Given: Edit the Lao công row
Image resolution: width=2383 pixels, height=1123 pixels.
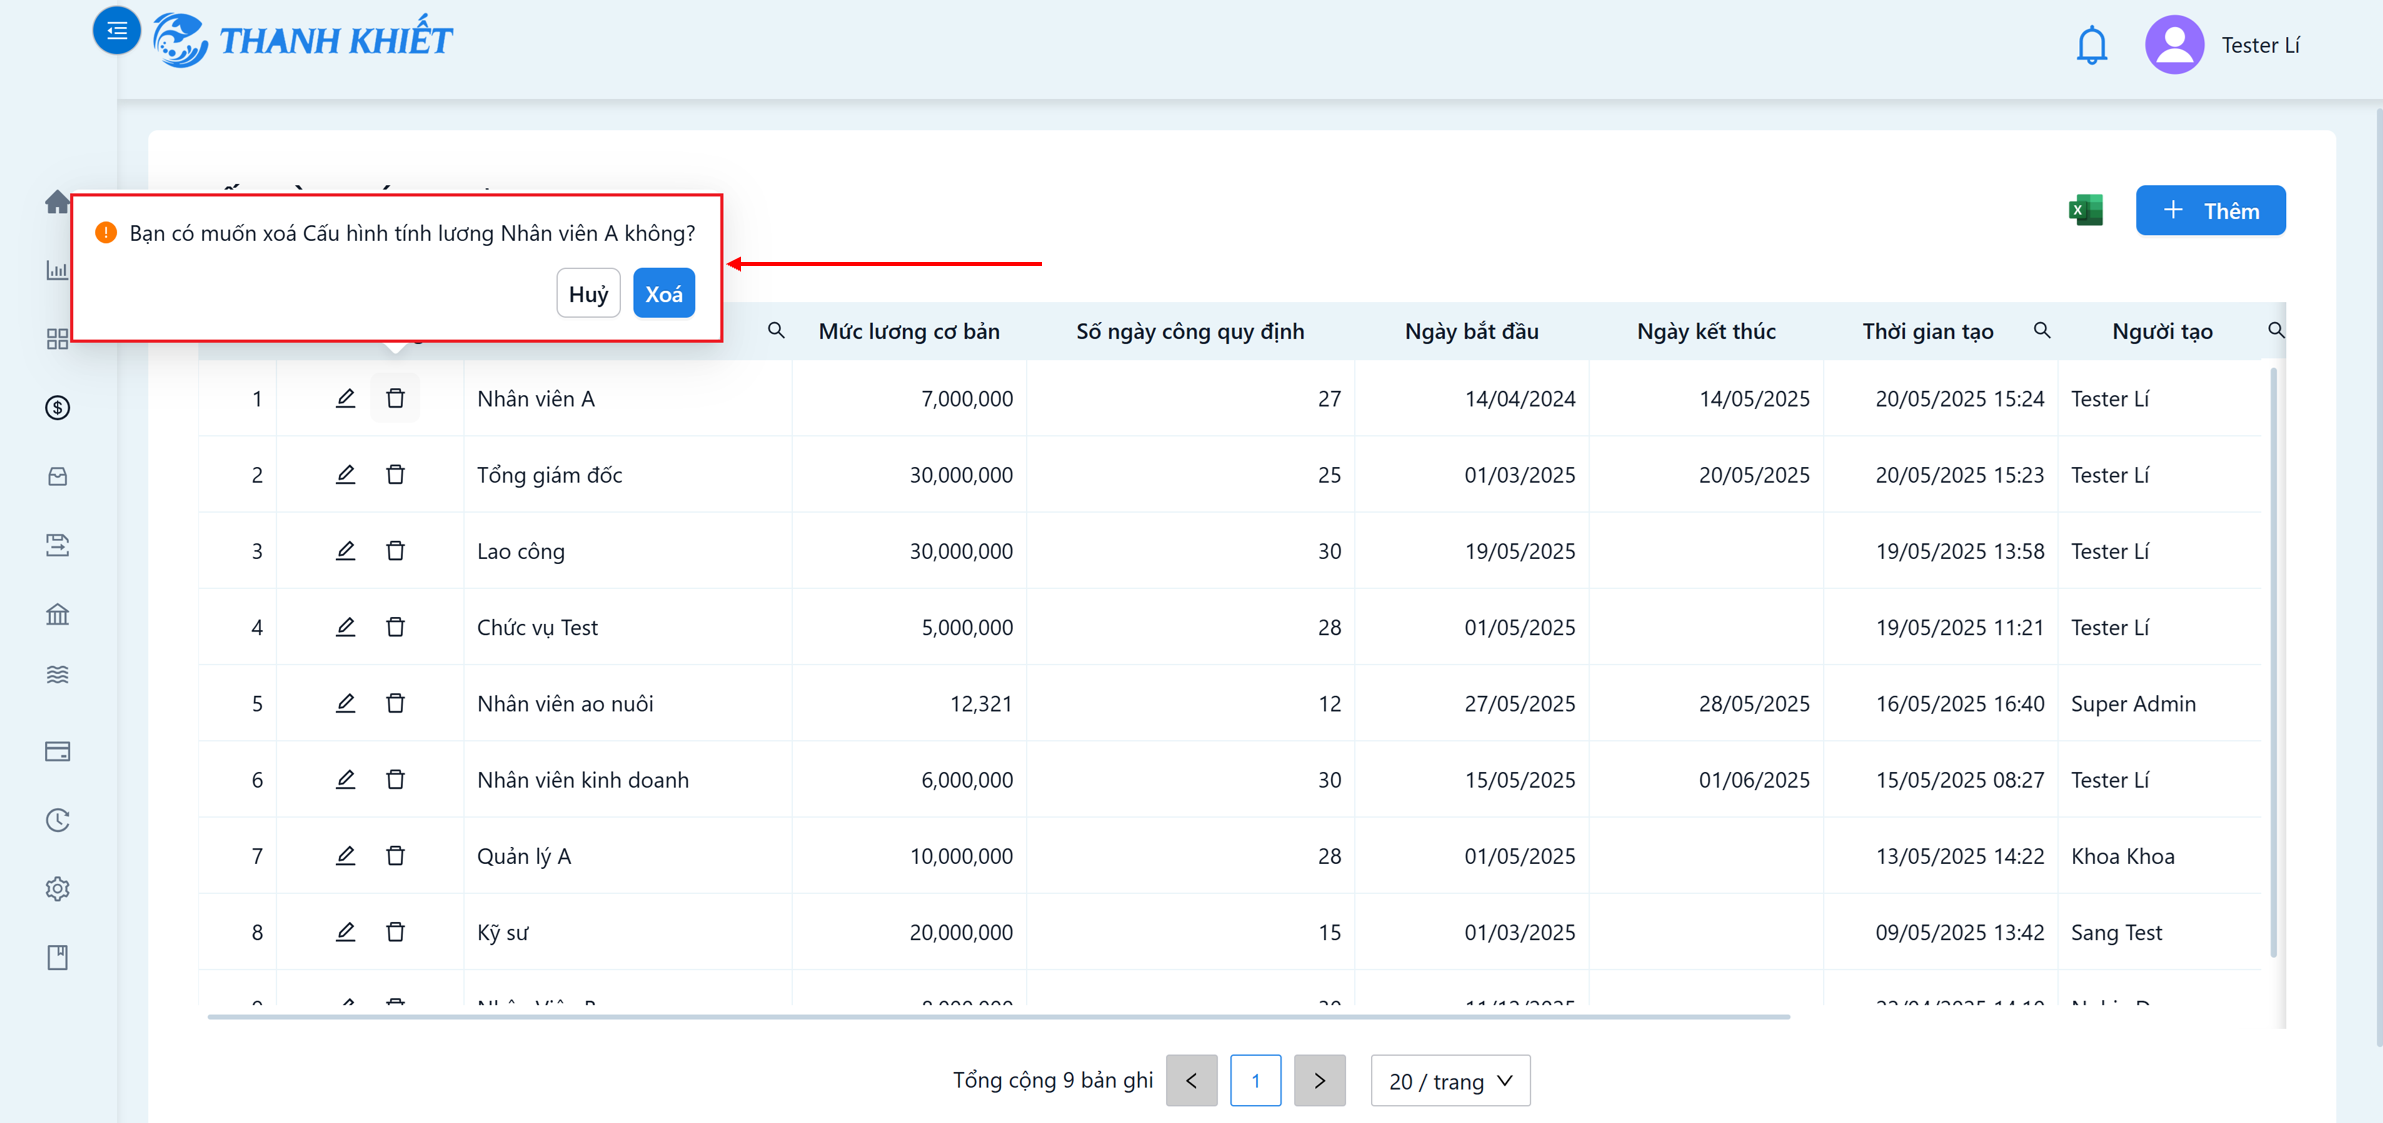Looking at the screenshot, I should 345,550.
